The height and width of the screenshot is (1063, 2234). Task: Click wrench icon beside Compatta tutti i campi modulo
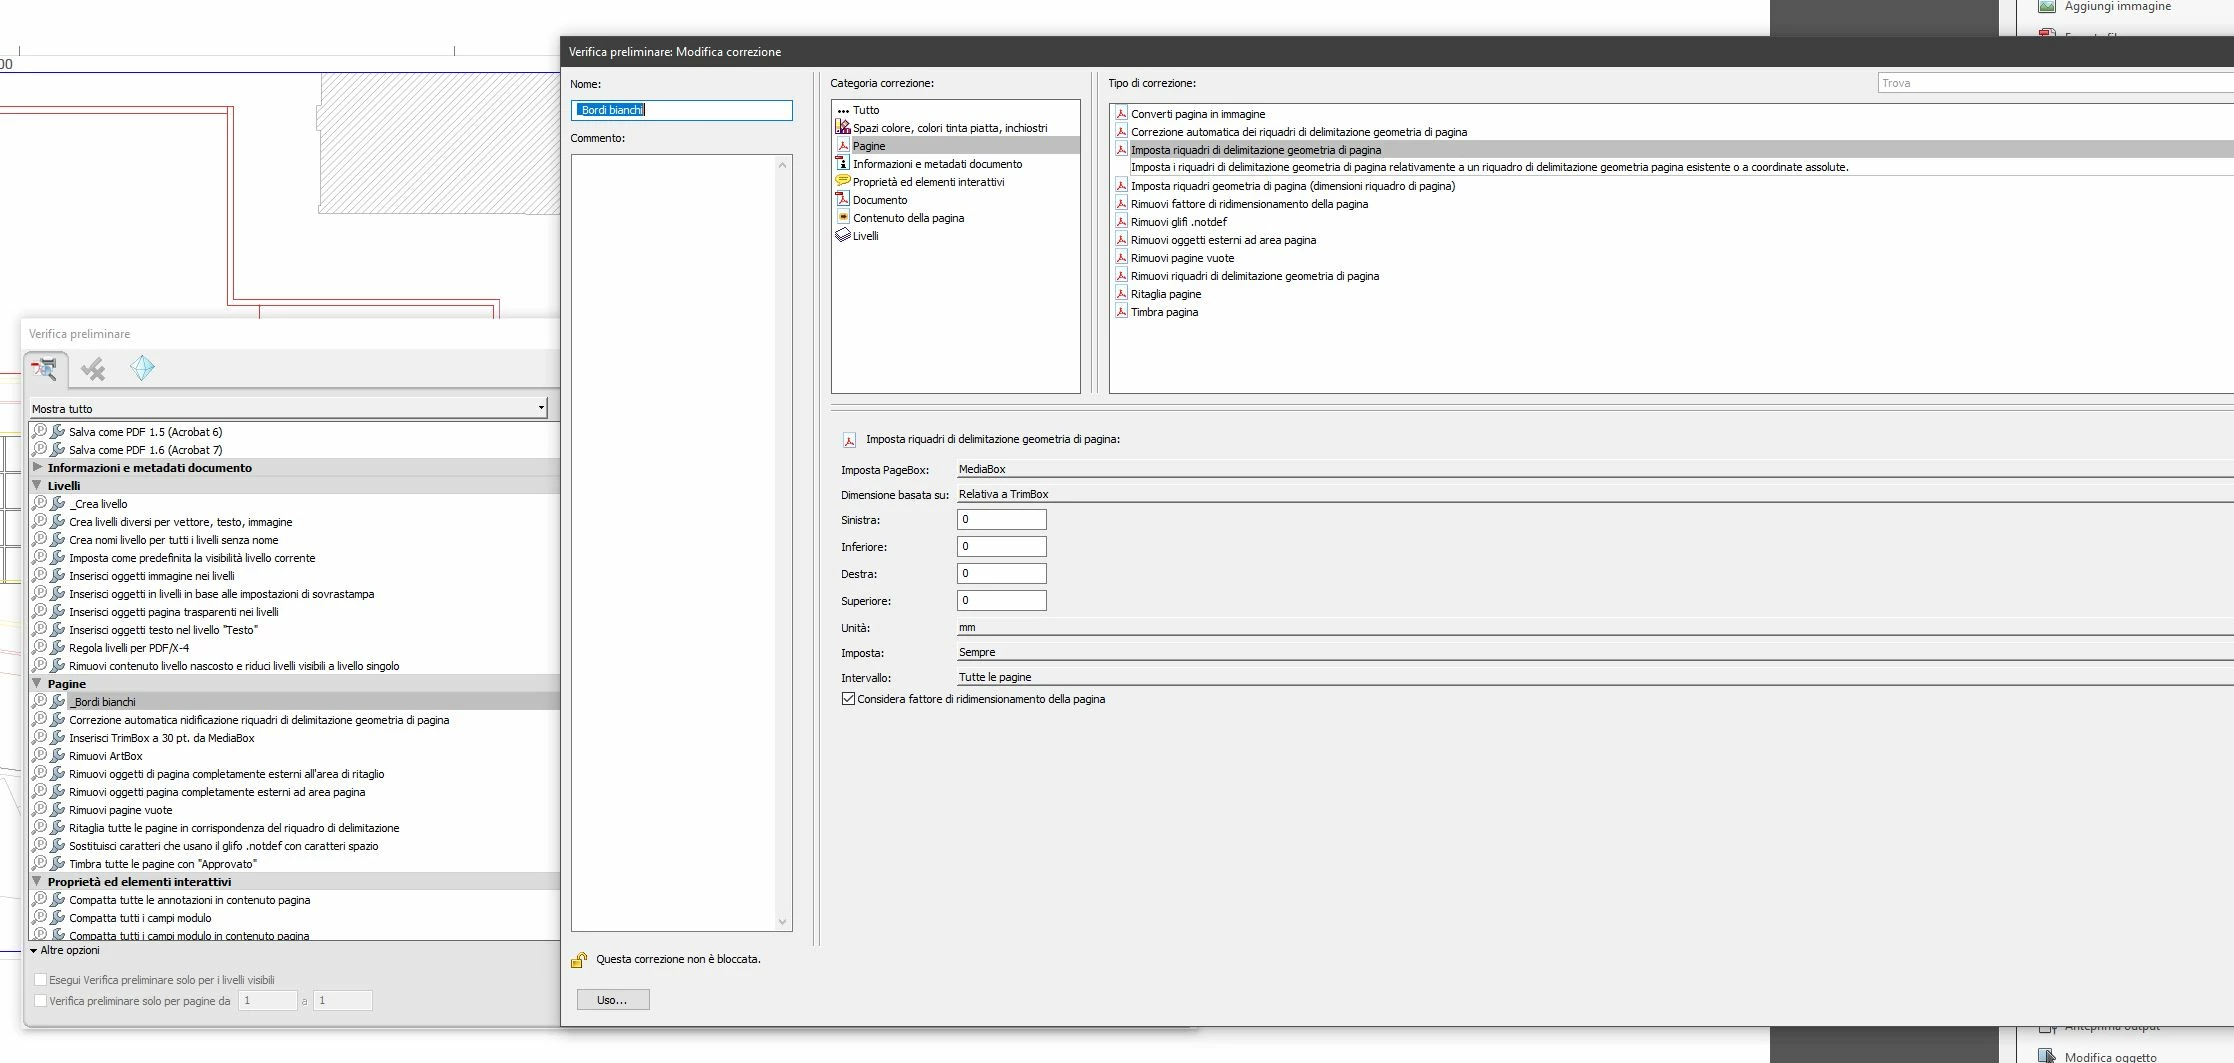point(57,918)
